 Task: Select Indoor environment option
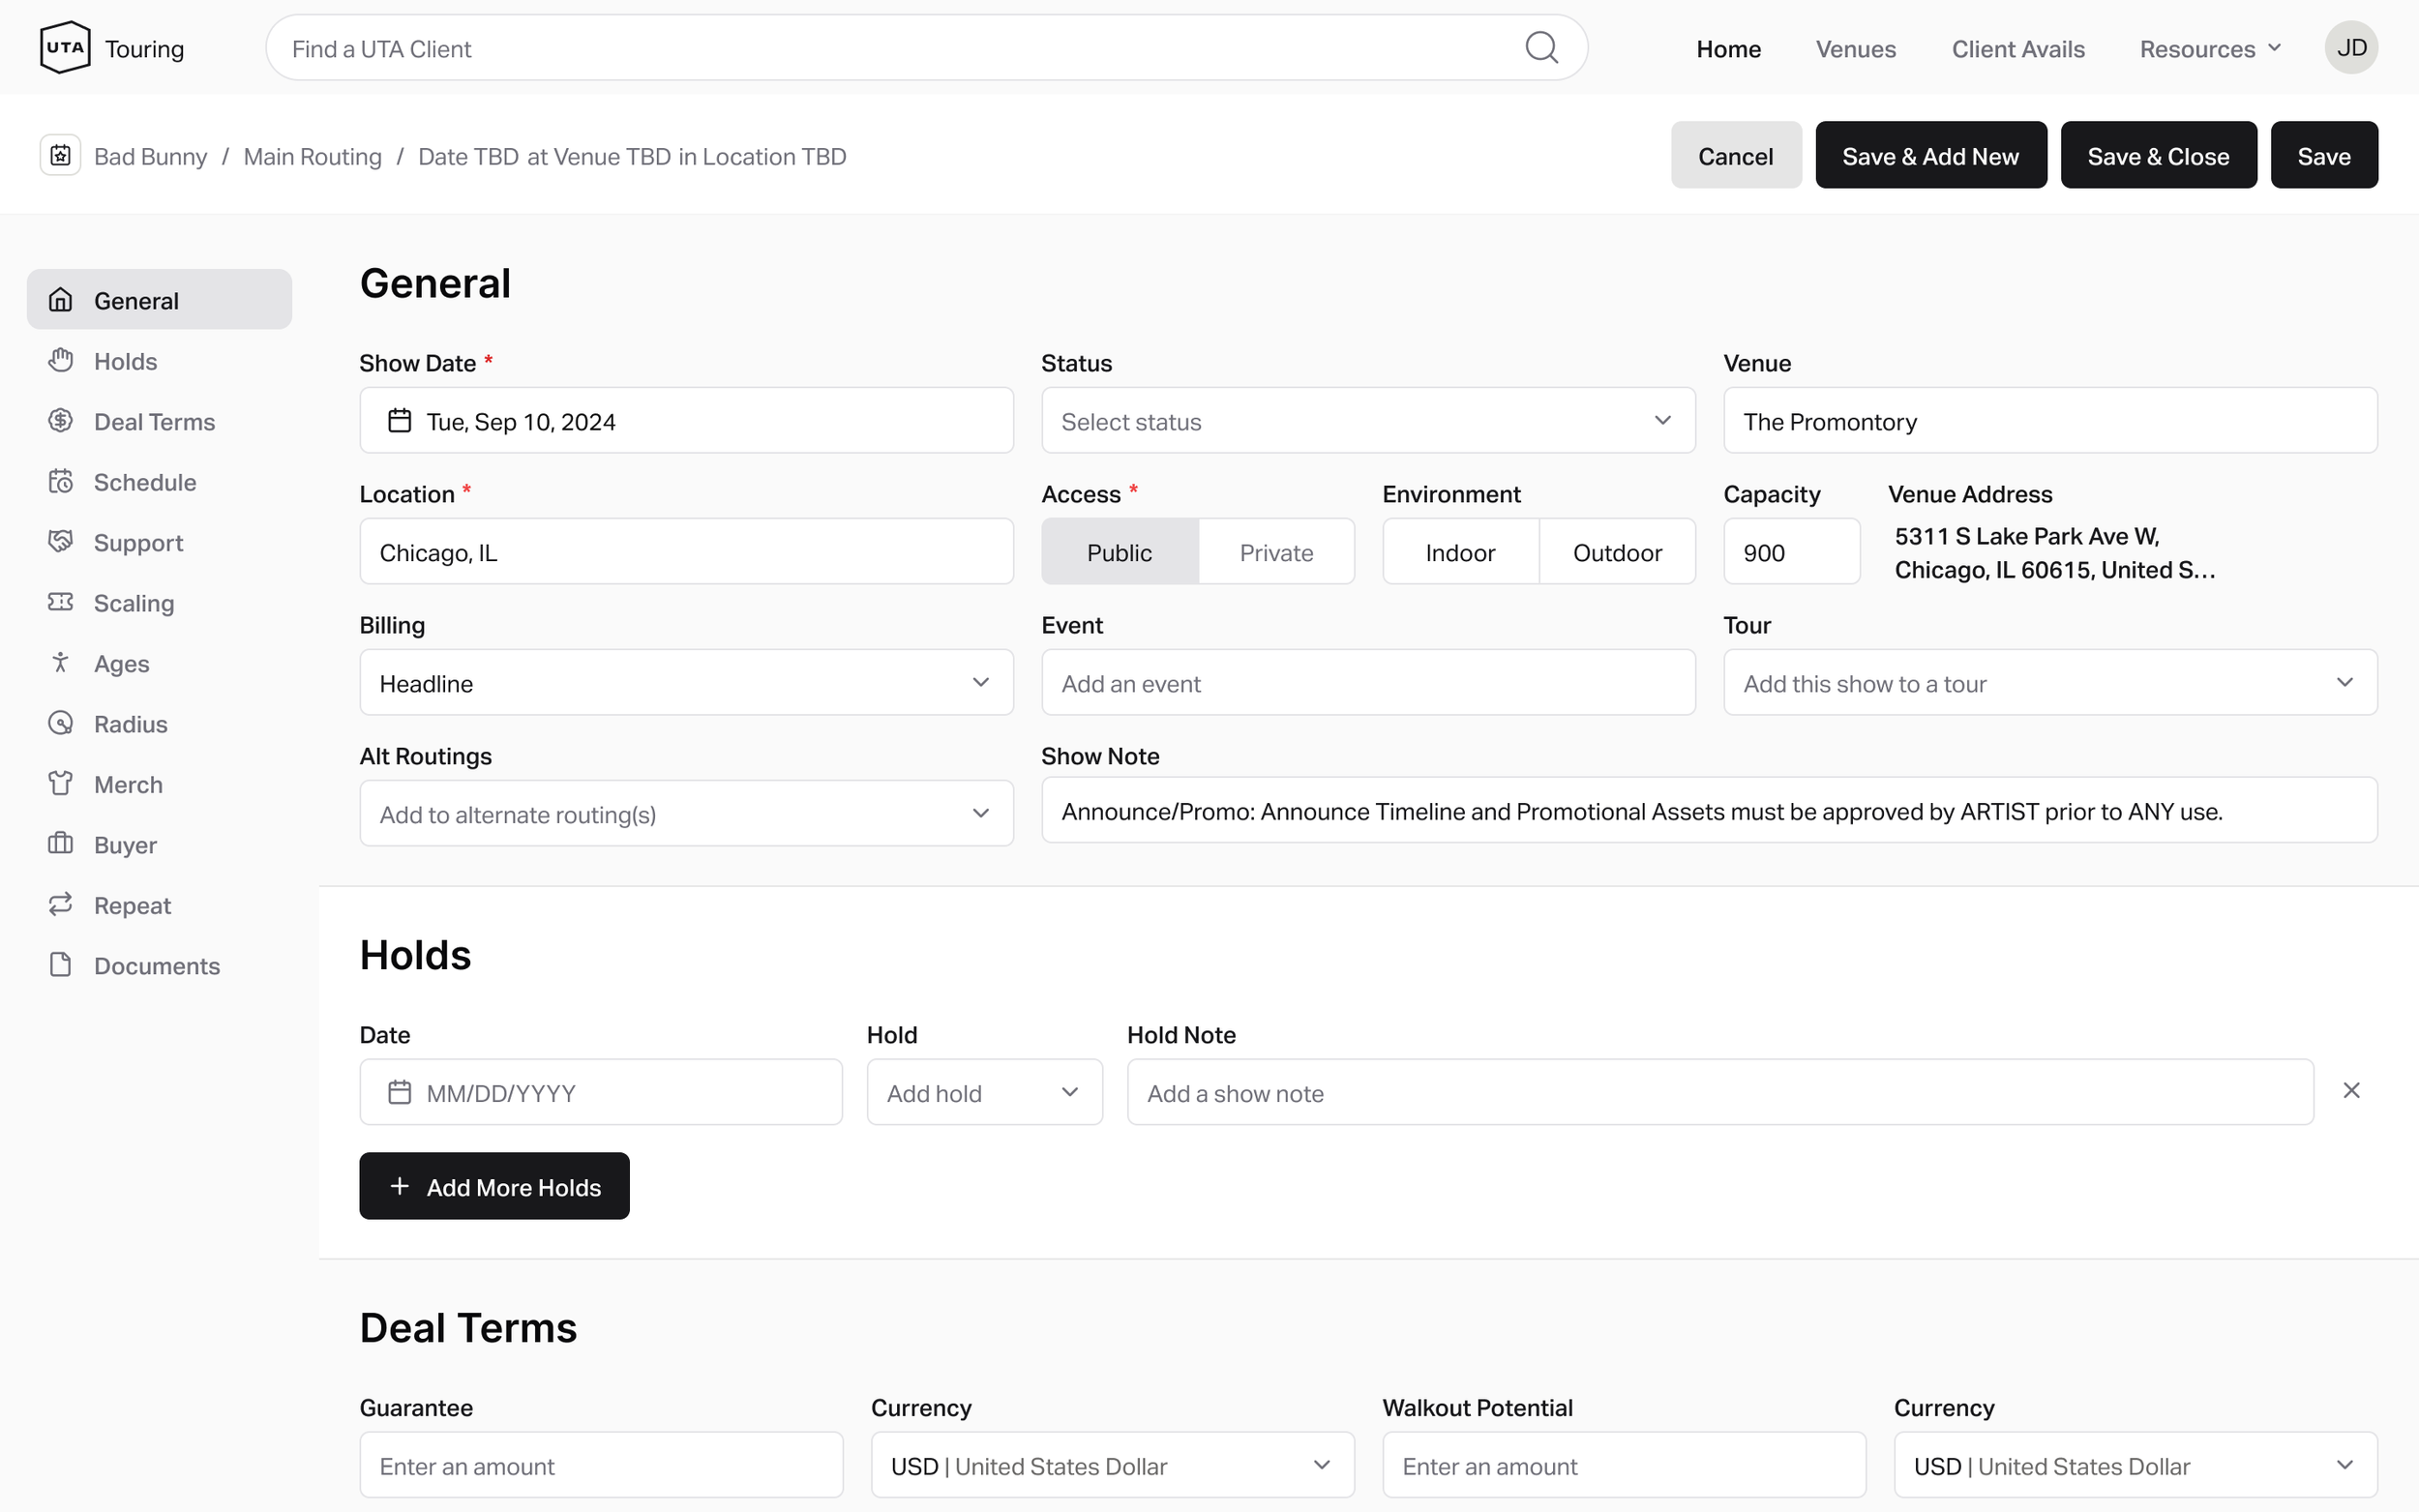(x=1460, y=551)
